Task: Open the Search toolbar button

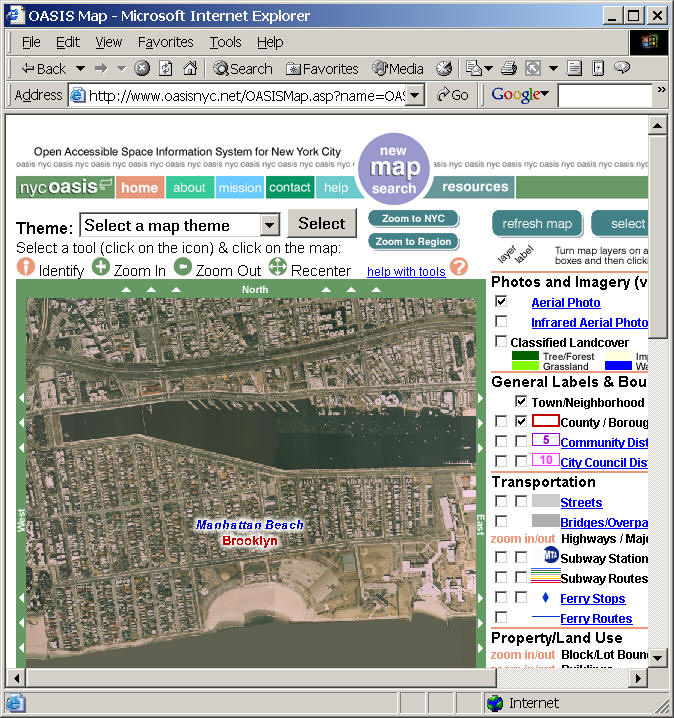Action: pyautogui.click(x=243, y=69)
